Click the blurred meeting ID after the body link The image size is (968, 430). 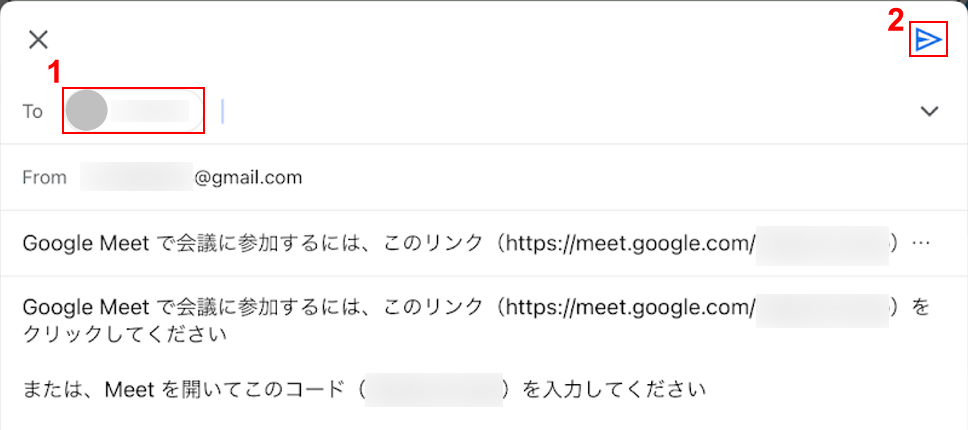822,308
